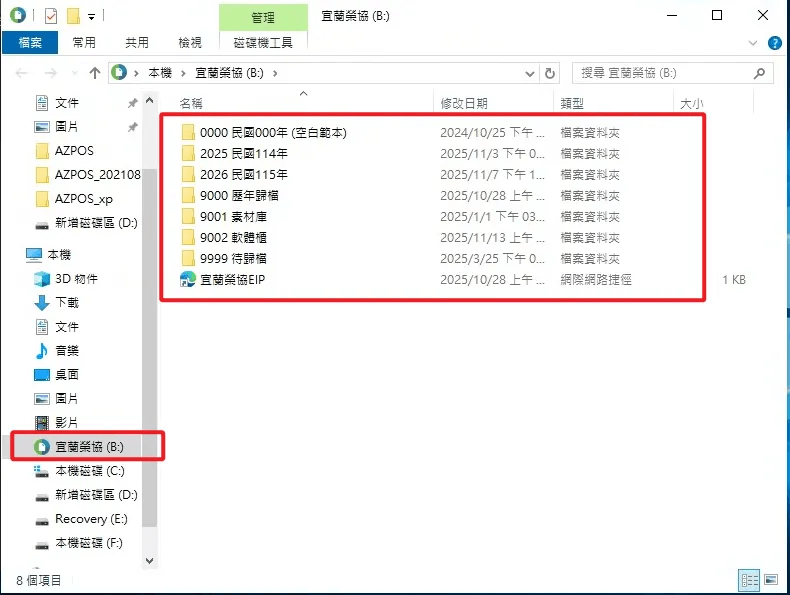Go up to parent folder with Up arrow
Viewport: 790px width, 595px height.
tap(95, 73)
